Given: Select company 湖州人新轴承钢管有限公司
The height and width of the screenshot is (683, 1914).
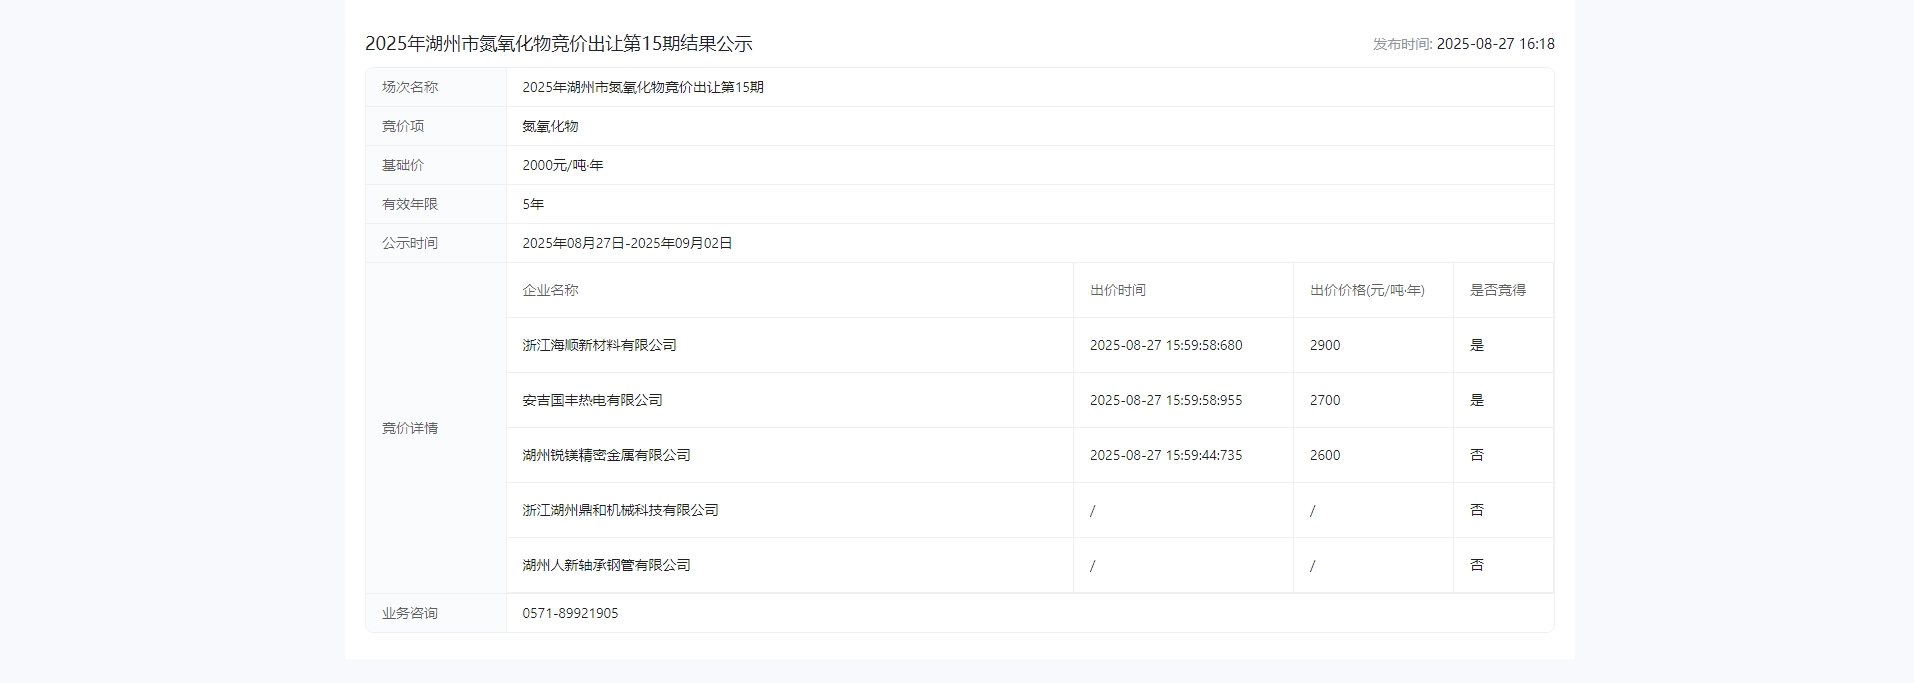Looking at the screenshot, I should coord(606,565).
